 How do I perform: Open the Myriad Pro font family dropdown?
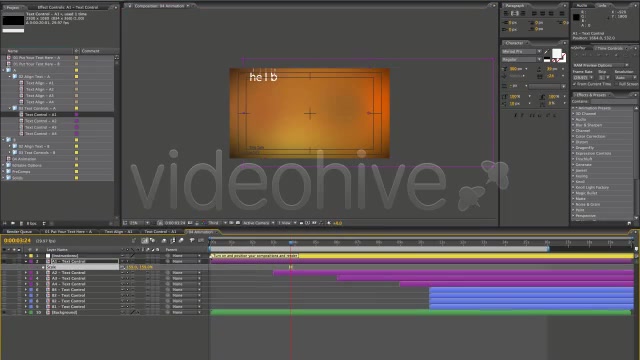(522, 51)
